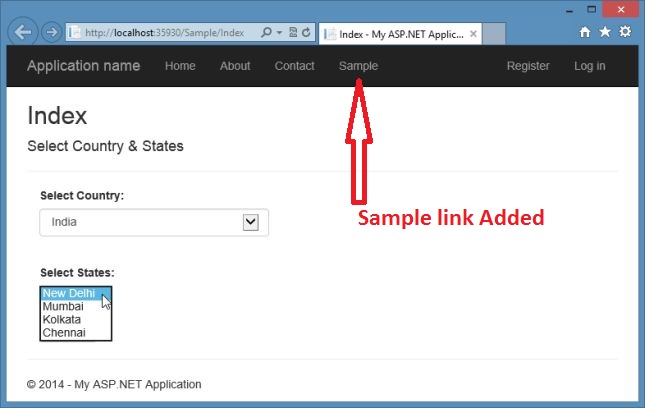Click the © 2014 - My ASP.NET Application footer
The height and width of the screenshot is (408, 645).
tap(114, 385)
